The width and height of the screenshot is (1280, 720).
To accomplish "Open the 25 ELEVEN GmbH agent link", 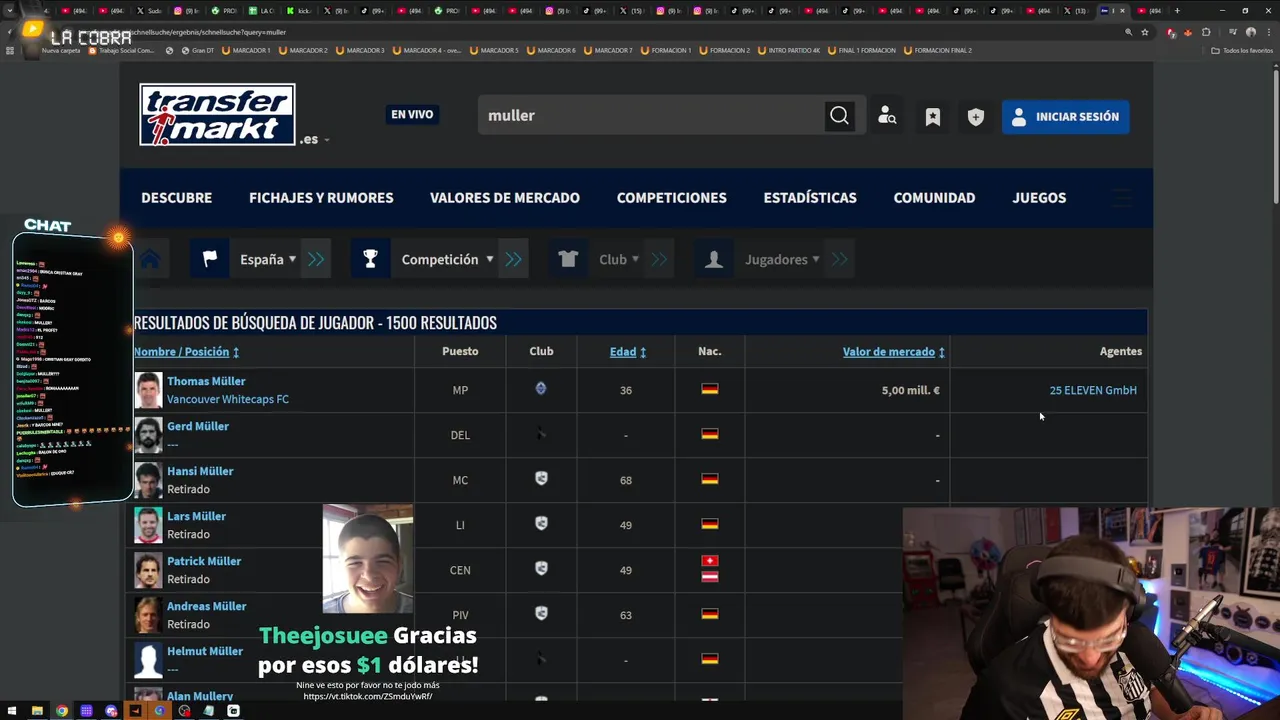I will (x=1093, y=390).
